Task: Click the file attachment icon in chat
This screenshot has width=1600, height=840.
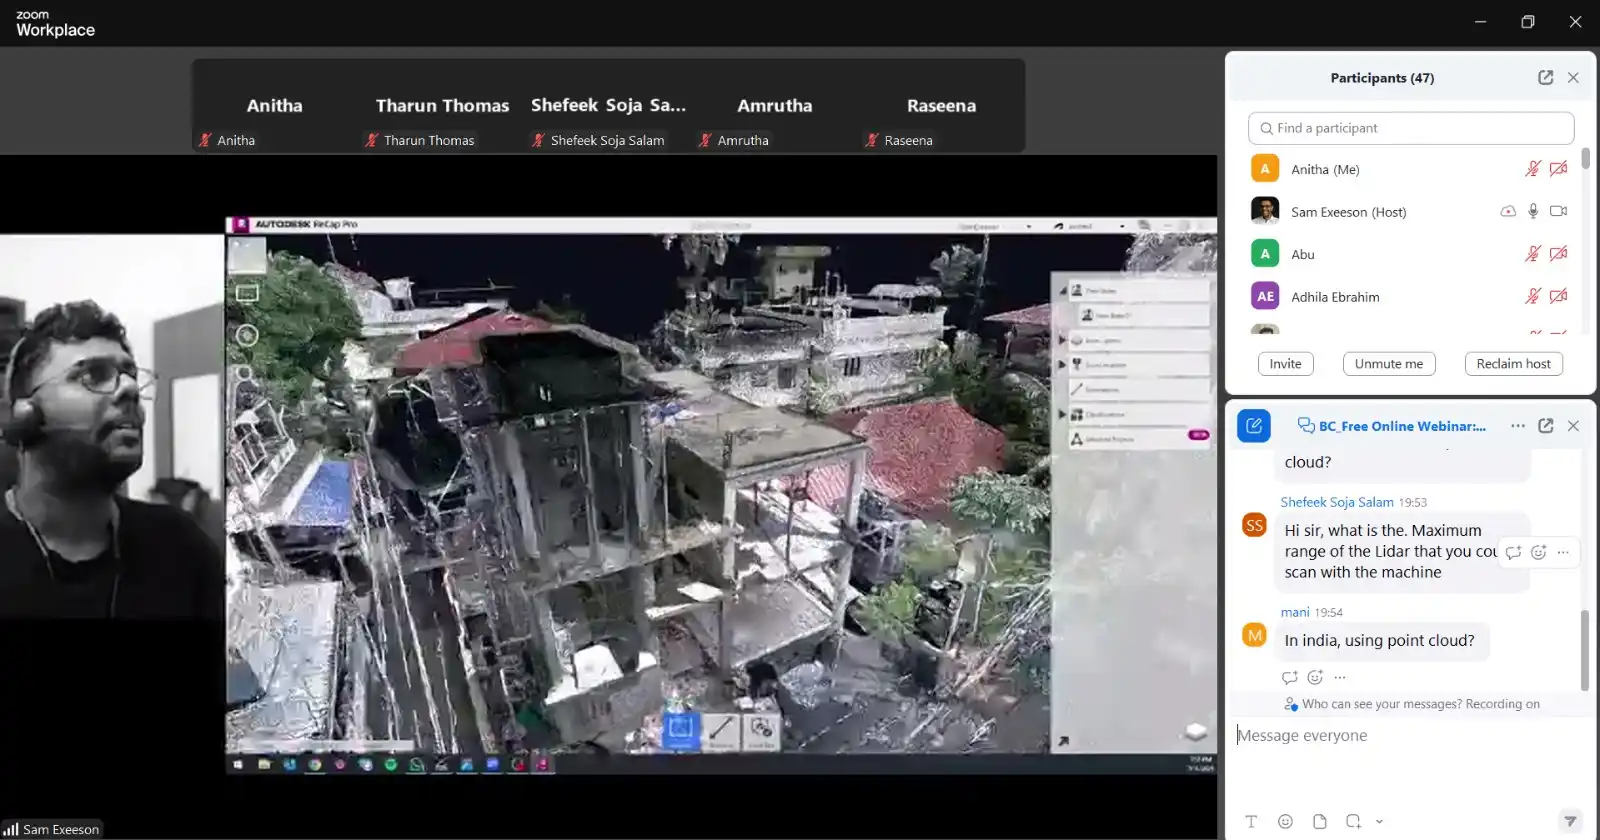Action: coord(1320,821)
